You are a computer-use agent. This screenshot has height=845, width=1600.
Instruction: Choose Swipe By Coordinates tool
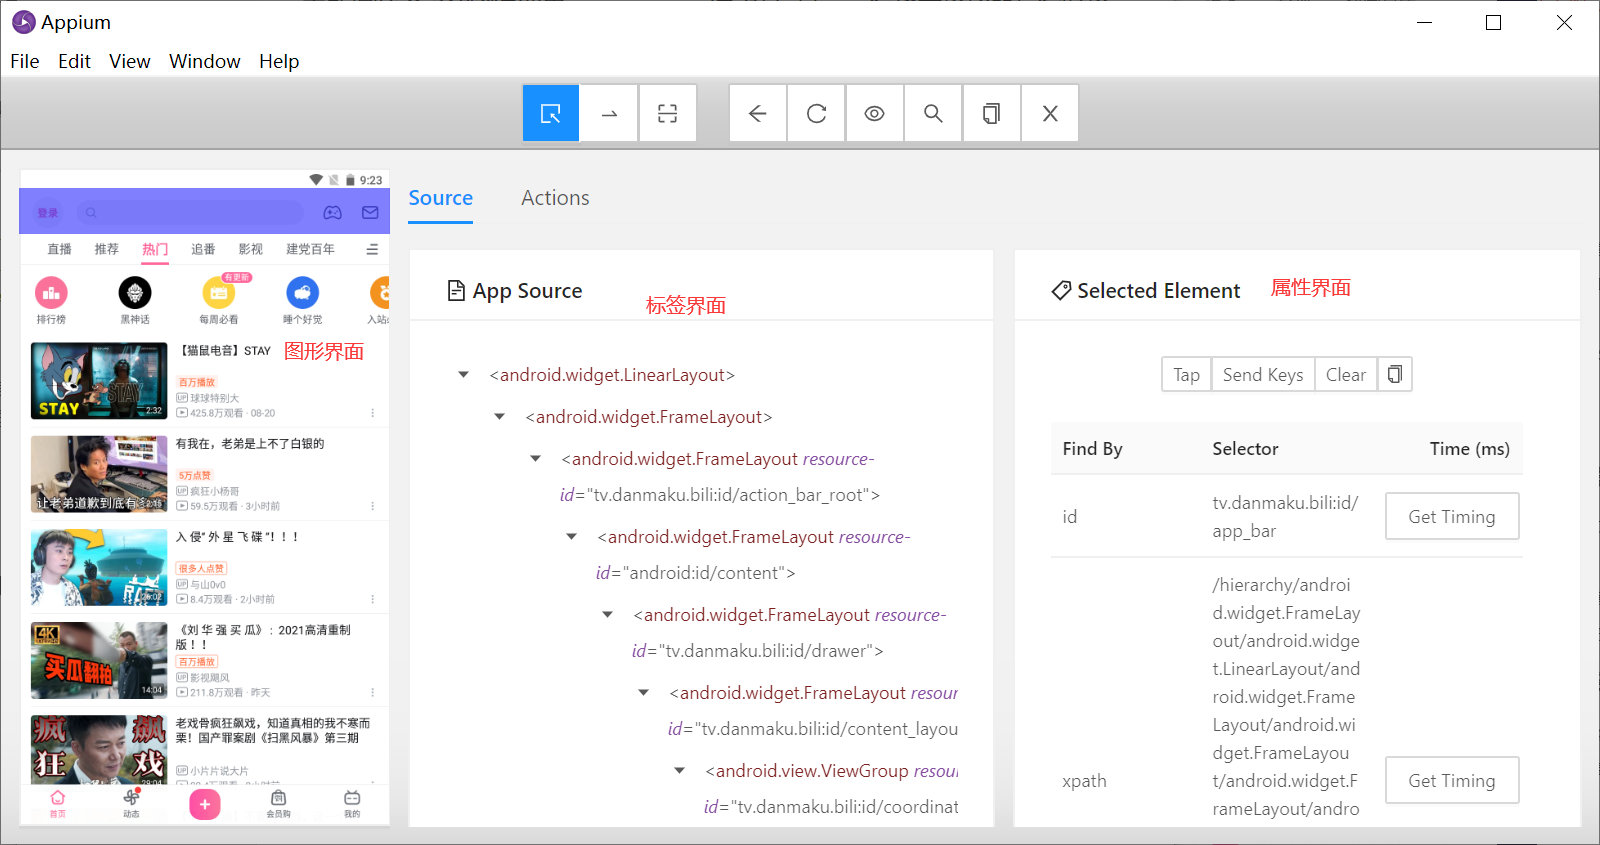(609, 113)
